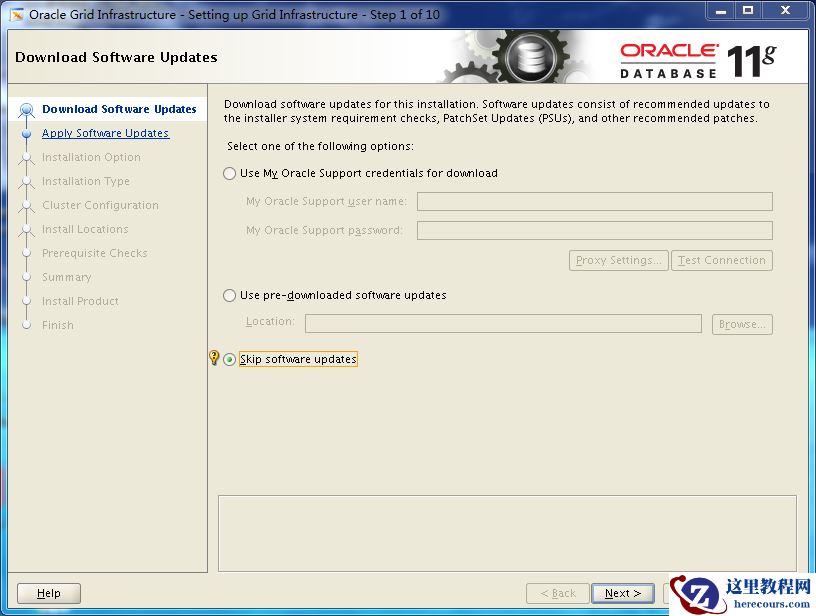Click Install Locations step in sidebar
The height and width of the screenshot is (616, 816).
[85, 229]
